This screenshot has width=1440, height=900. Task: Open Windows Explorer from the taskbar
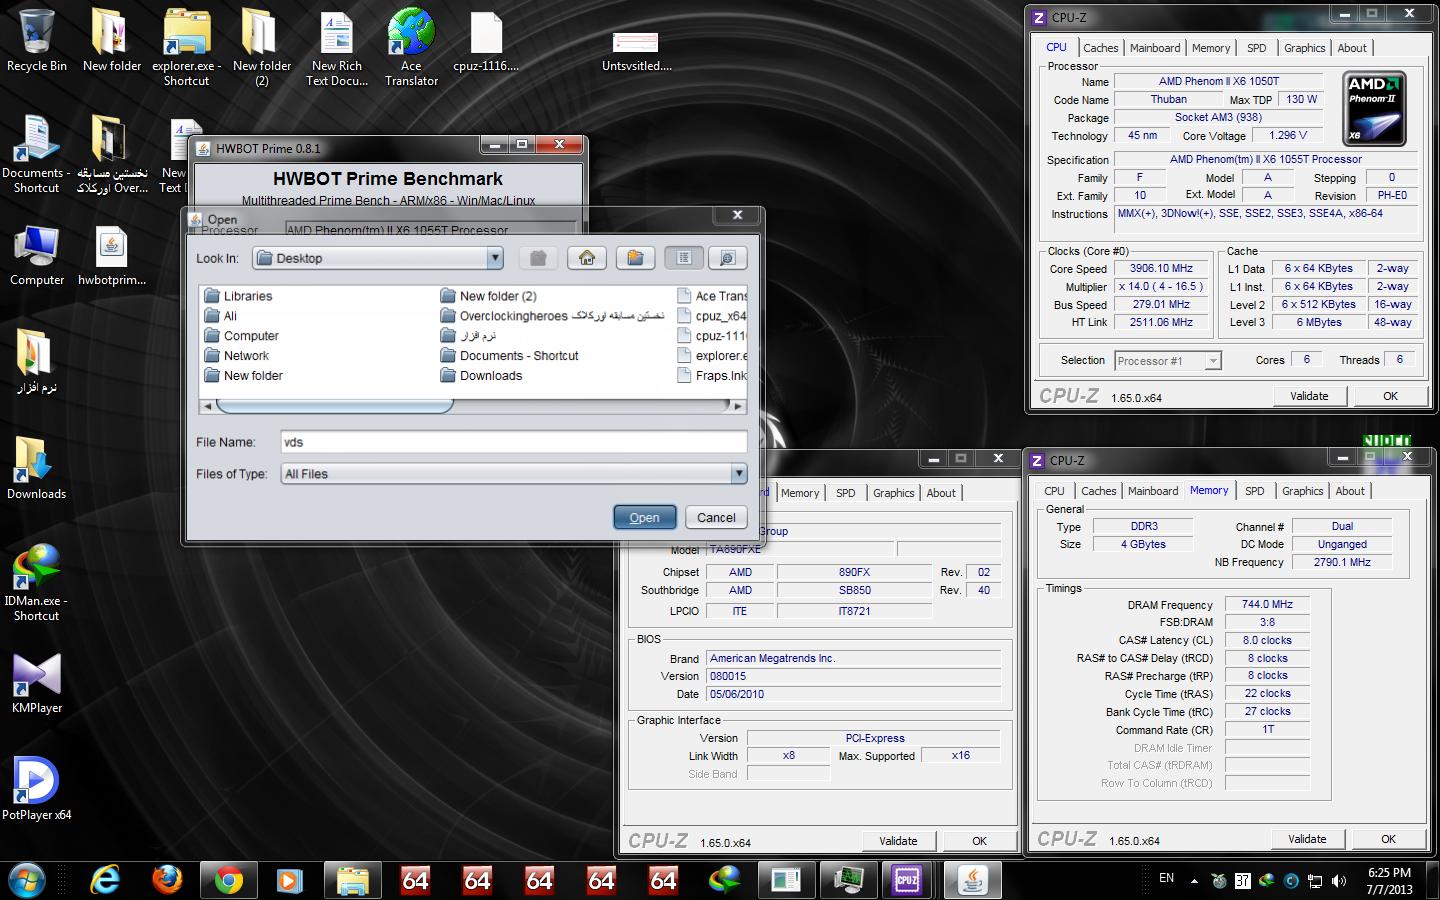click(352, 880)
